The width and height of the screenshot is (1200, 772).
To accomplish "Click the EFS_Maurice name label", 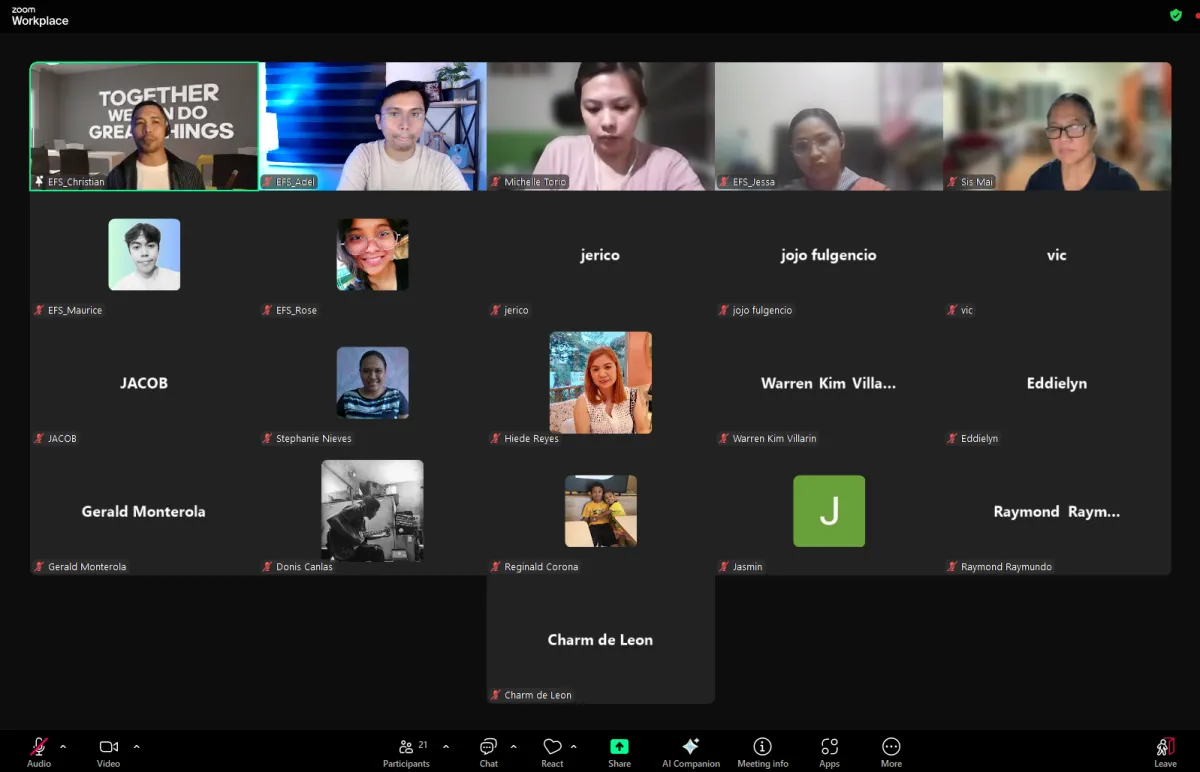I will coord(75,310).
